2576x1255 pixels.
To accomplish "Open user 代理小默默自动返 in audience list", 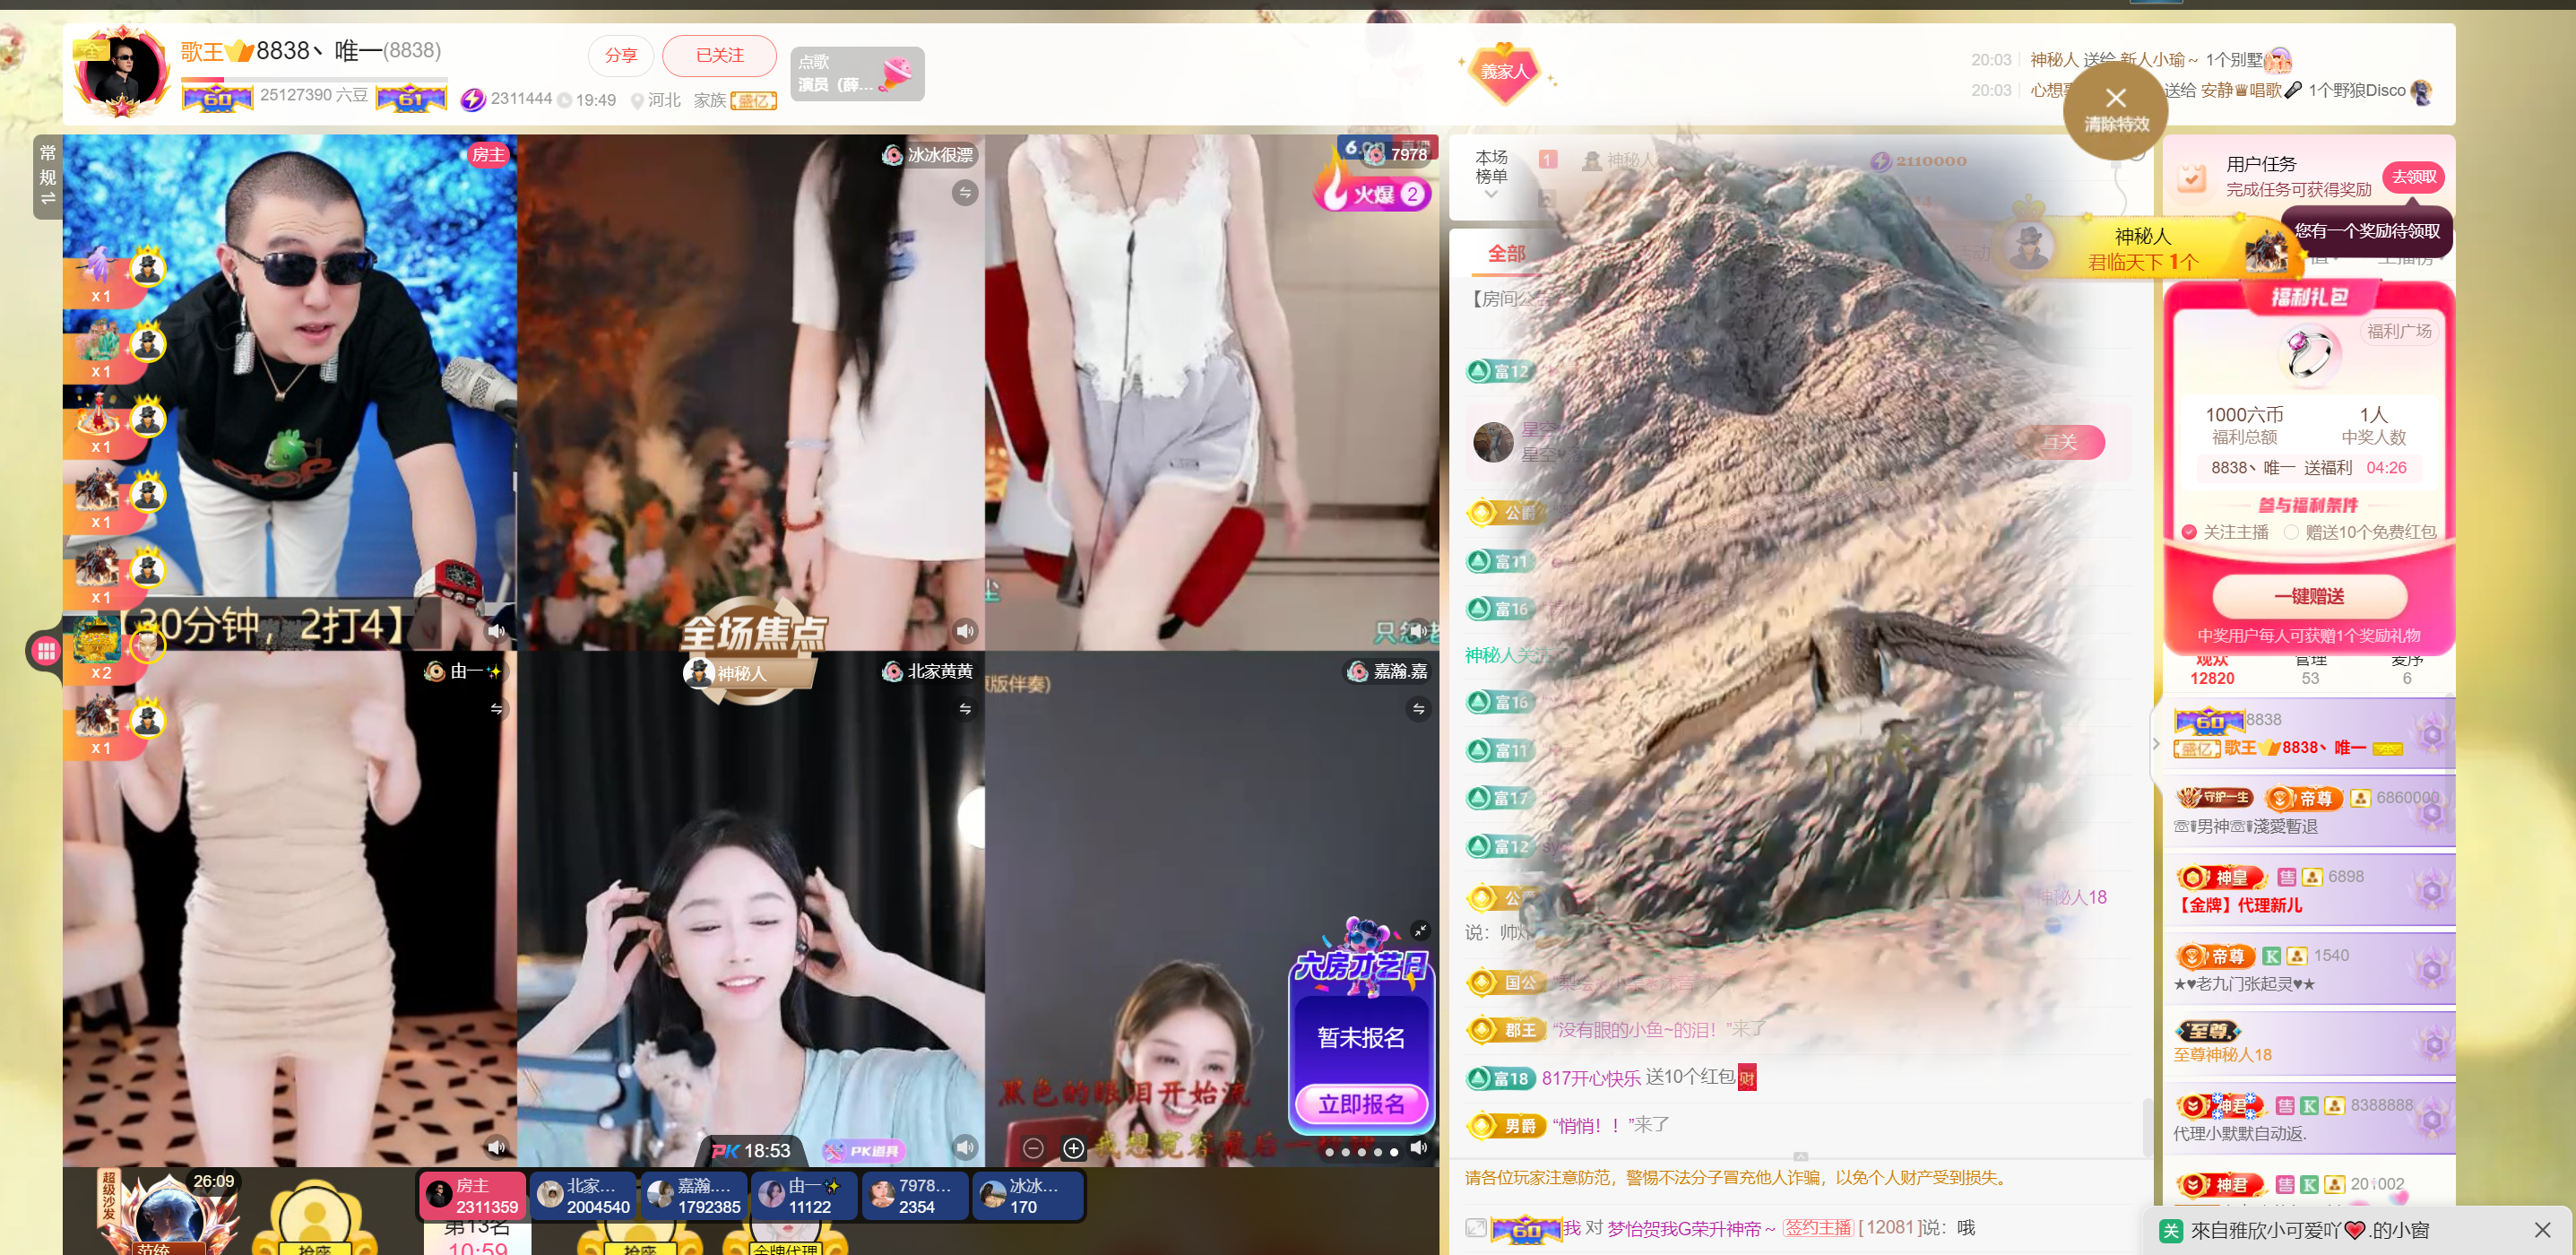I will click(2310, 1118).
